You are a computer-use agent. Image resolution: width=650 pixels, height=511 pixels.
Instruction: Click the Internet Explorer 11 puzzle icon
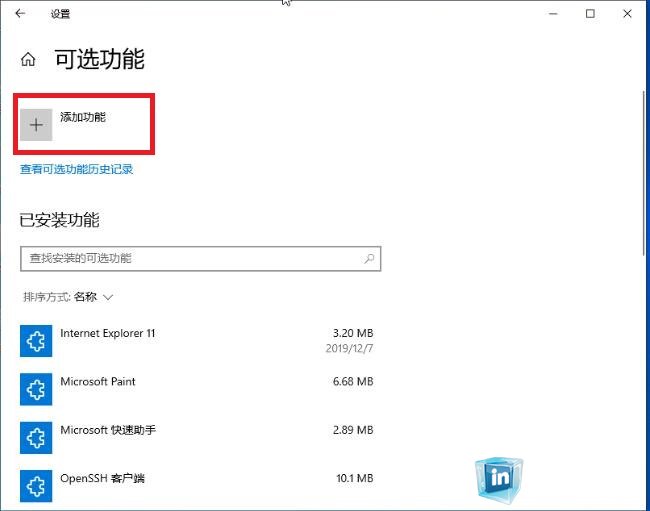[36, 341]
